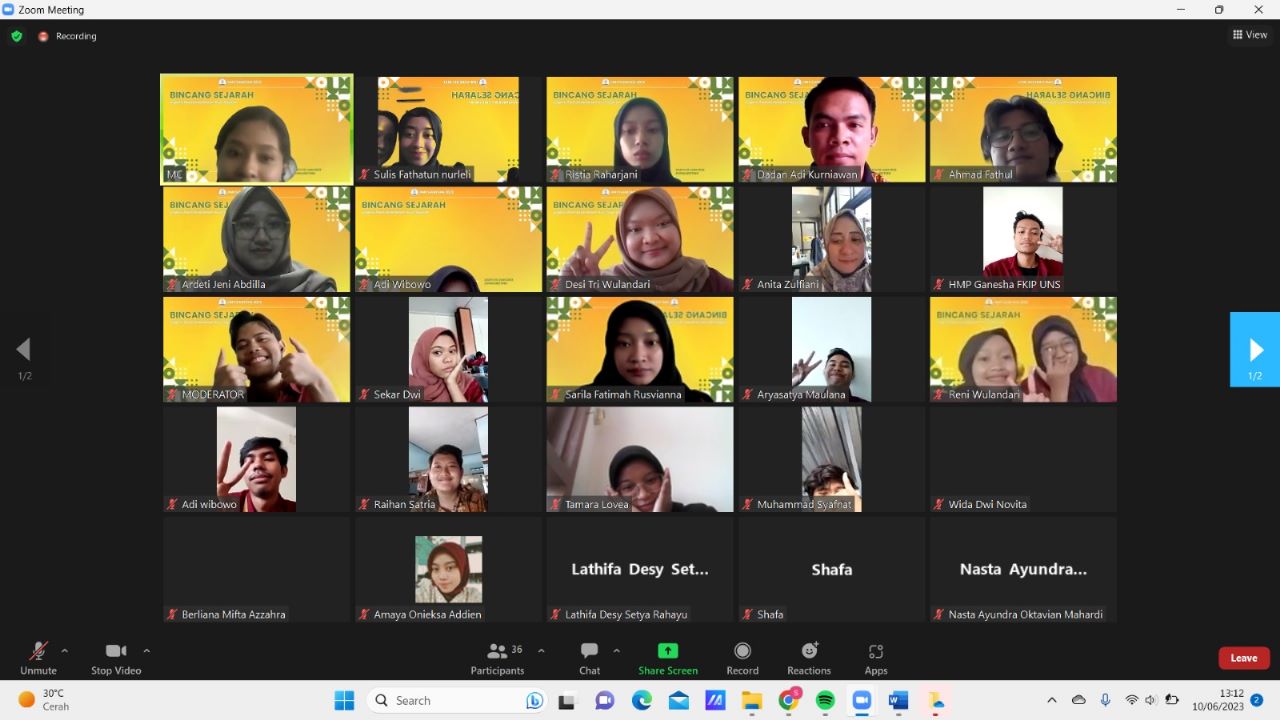
Task: Click the Record icon
Action: pyautogui.click(x=742, y=651)
